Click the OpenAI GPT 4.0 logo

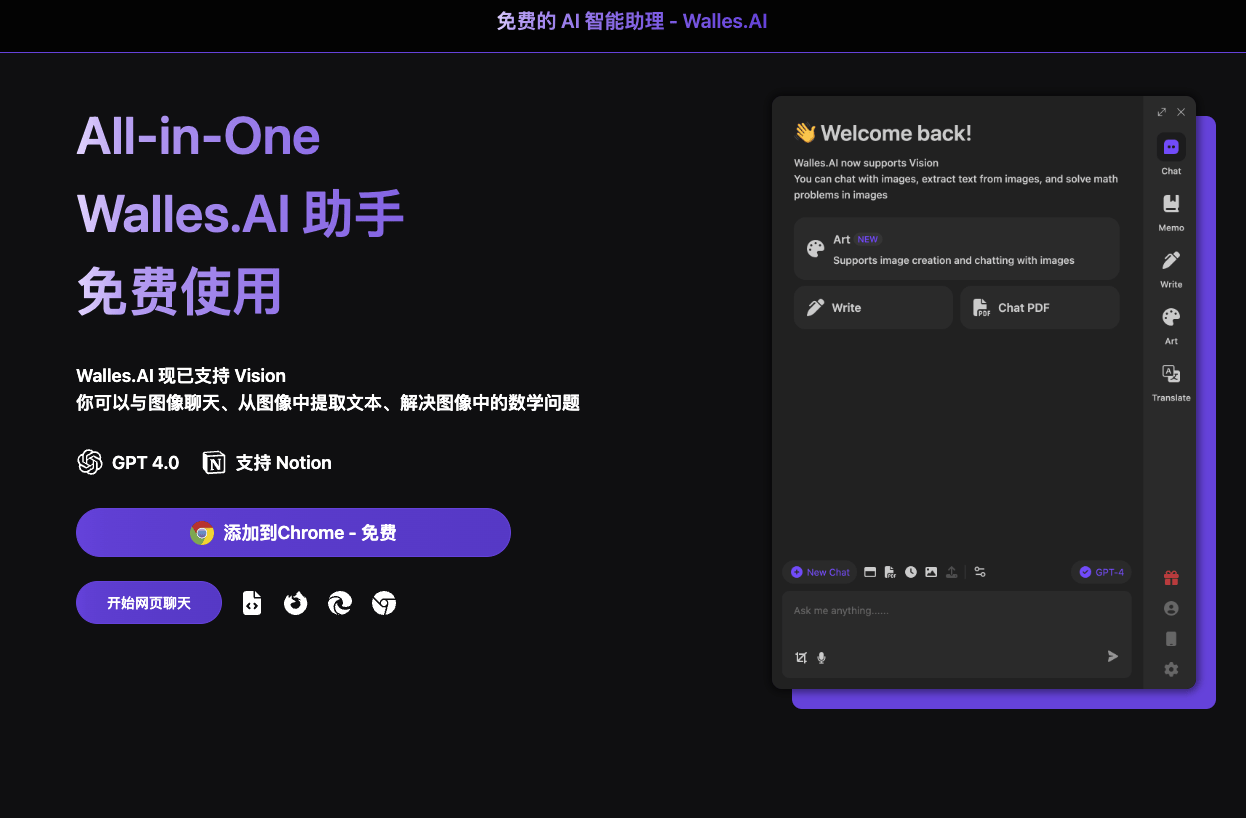(x=90, y=462)
